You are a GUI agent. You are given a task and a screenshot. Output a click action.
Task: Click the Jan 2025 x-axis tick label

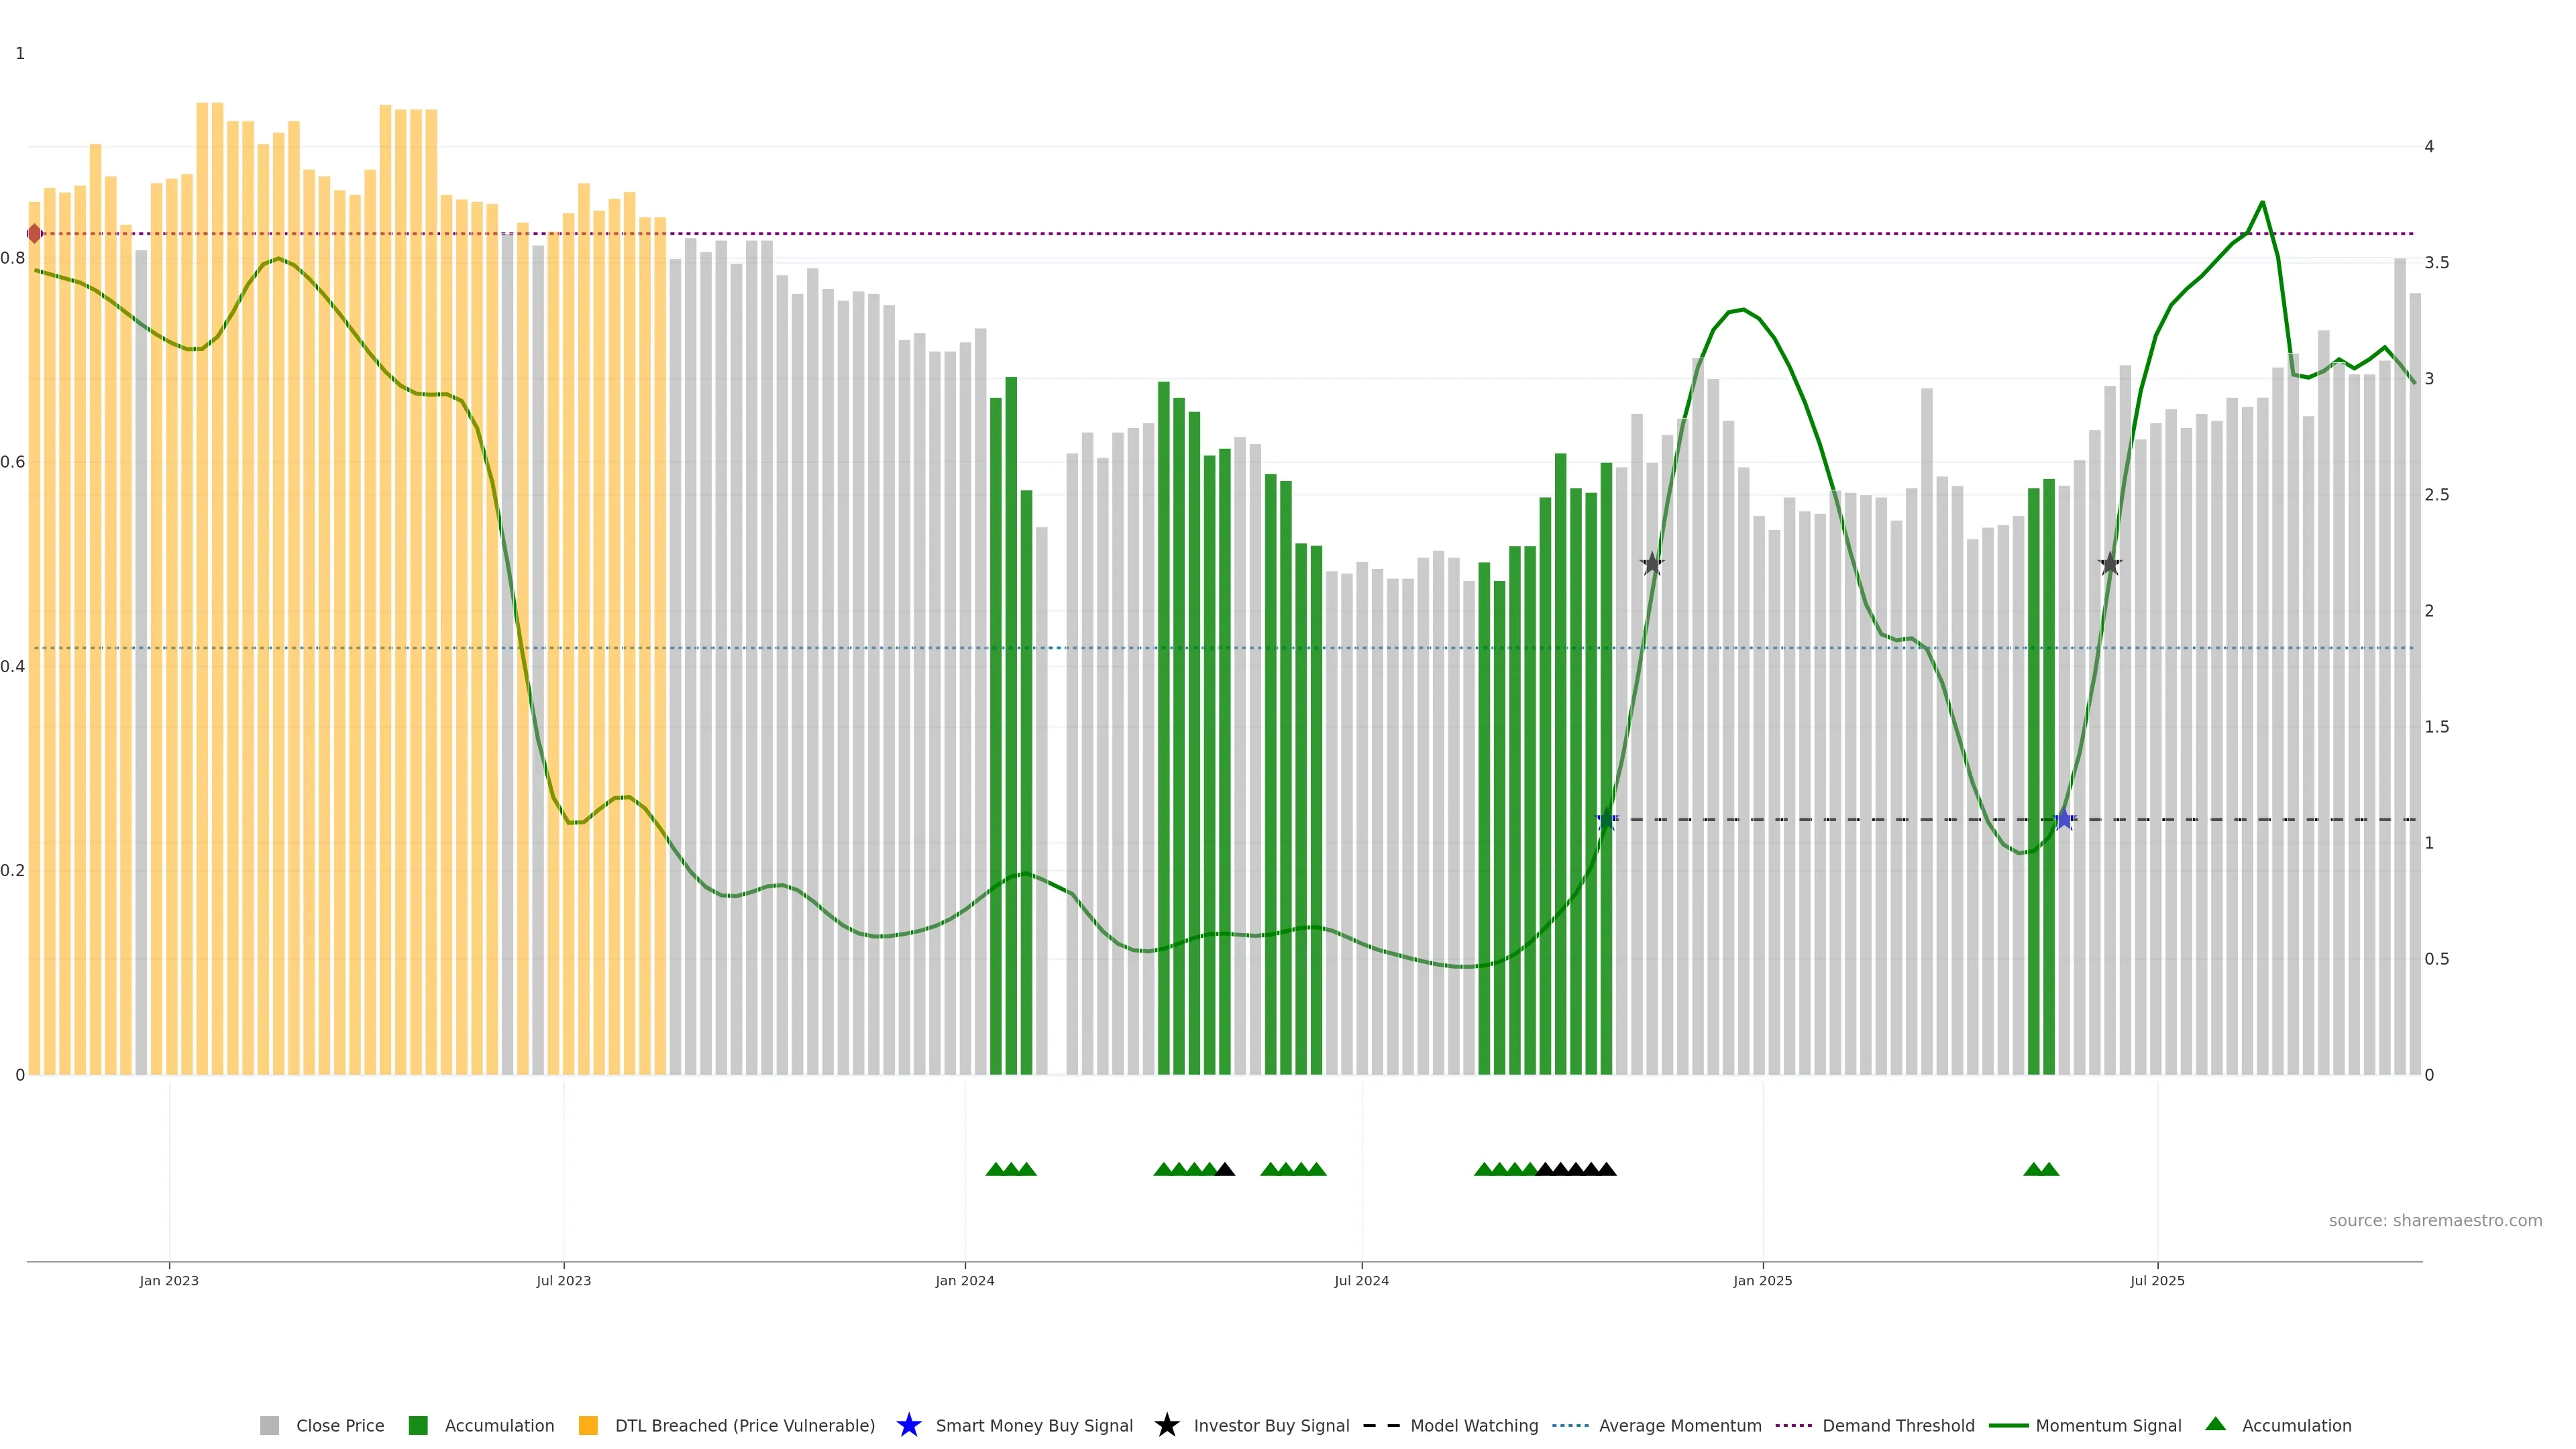click(x=1763, y=1281)
